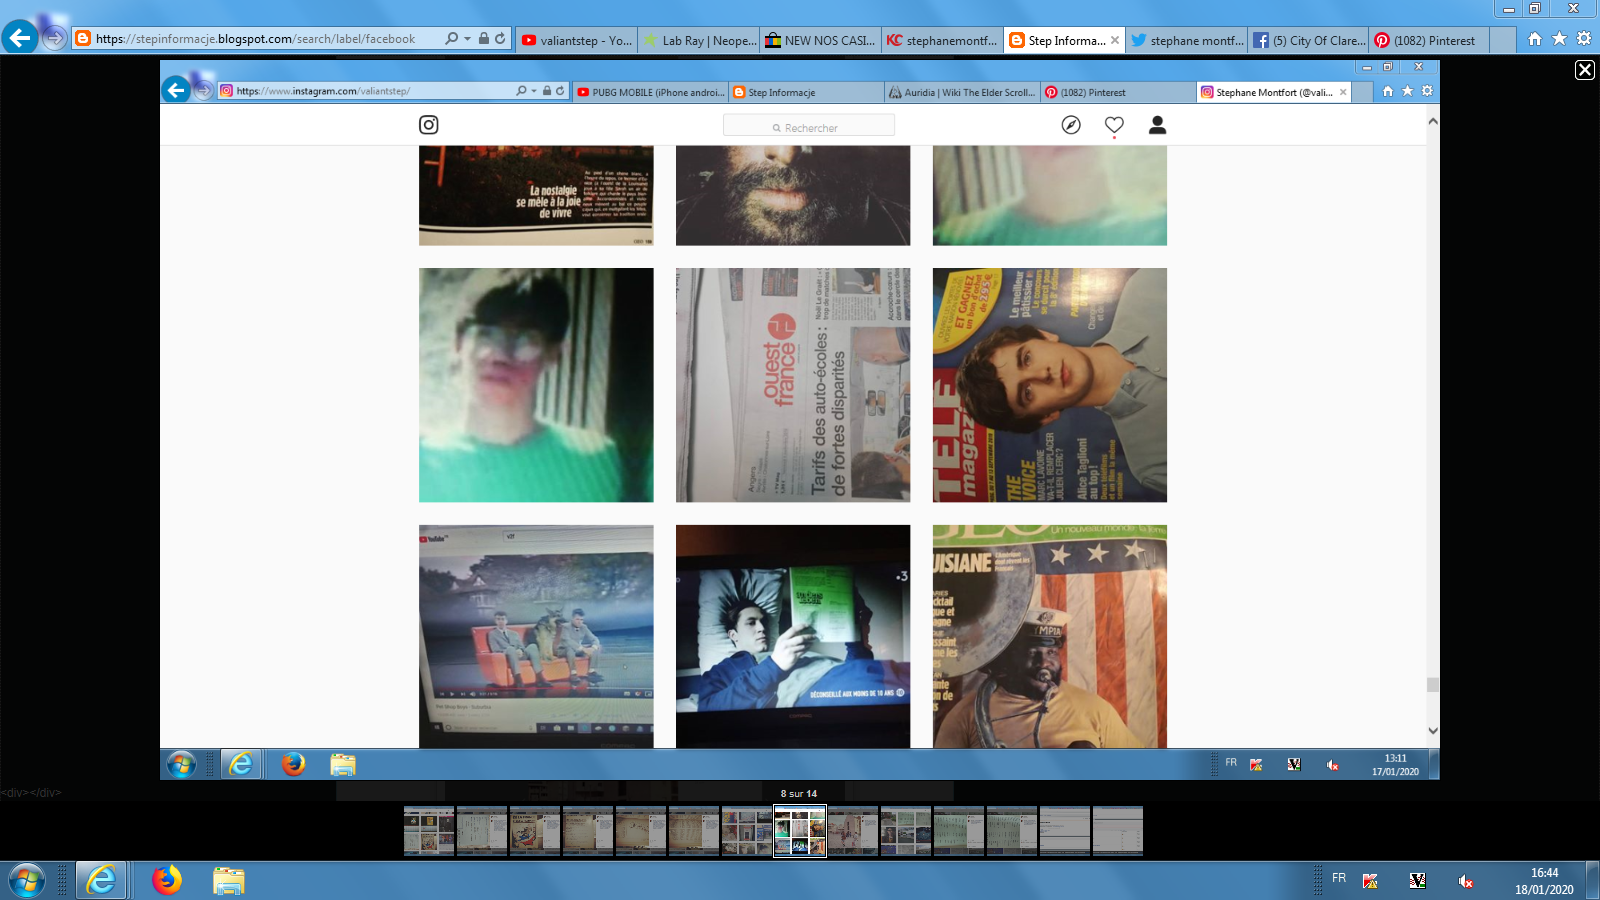Select the highlighted eighth thumbnail in the strip
This screenshot has height=900, width=1600.
click(800, 831)
